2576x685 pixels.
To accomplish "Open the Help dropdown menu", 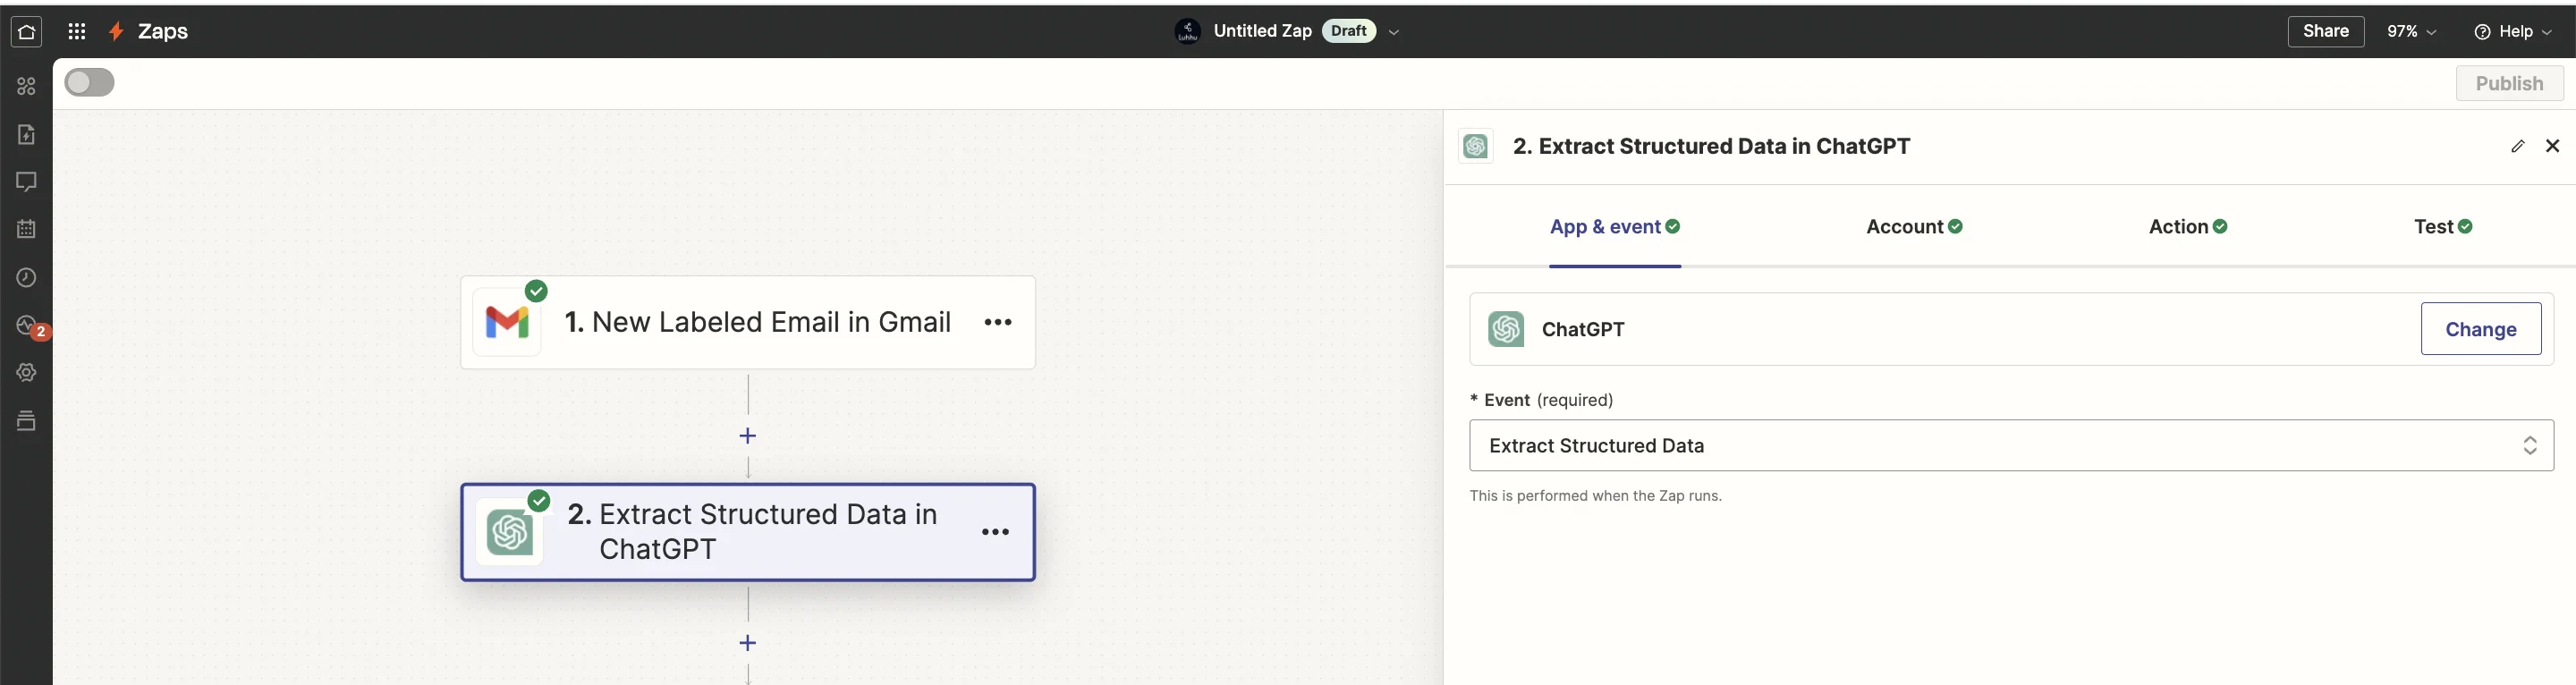I will pos(2512,32).
